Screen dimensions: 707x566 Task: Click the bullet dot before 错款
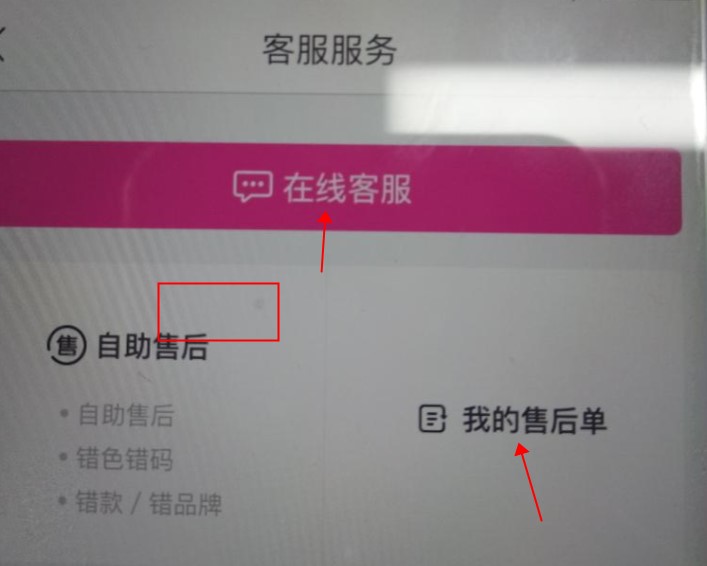[x=62, y=500]
